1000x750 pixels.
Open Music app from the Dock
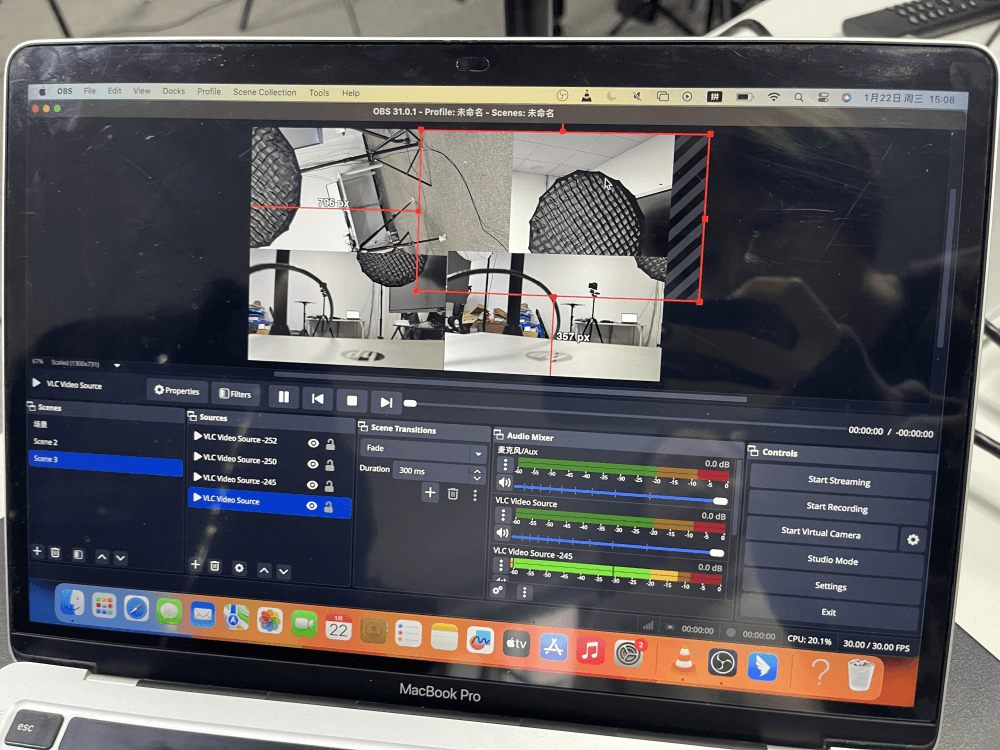coord(591,651)
